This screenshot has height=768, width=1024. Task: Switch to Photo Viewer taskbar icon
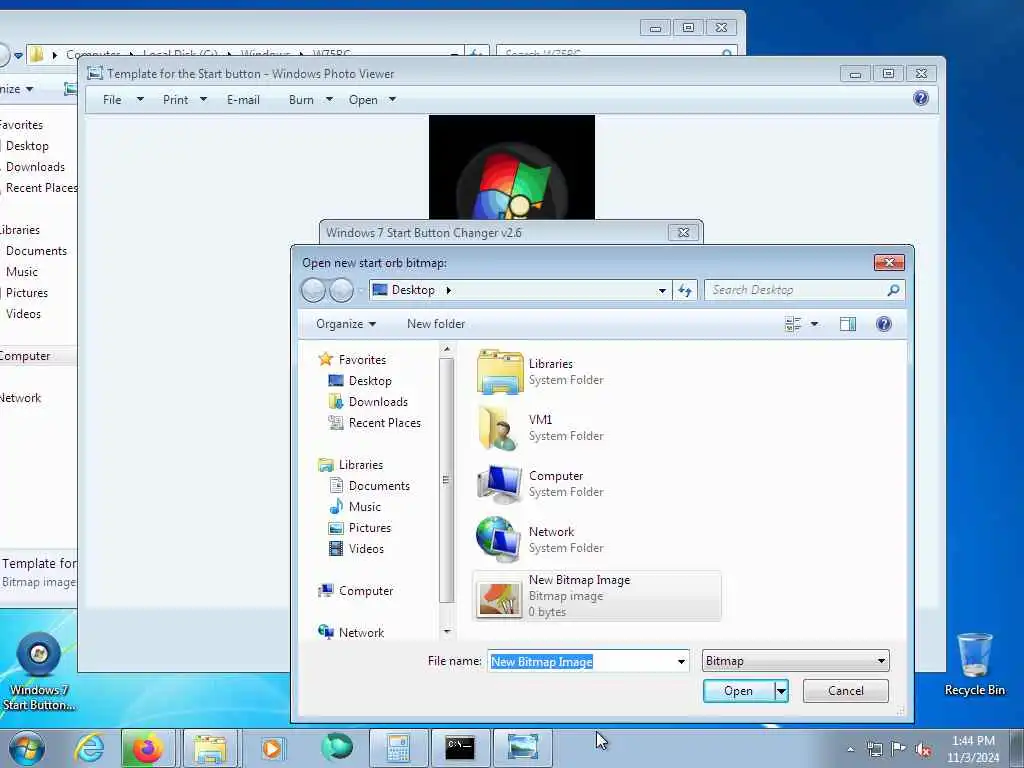(x=522, y=747)
